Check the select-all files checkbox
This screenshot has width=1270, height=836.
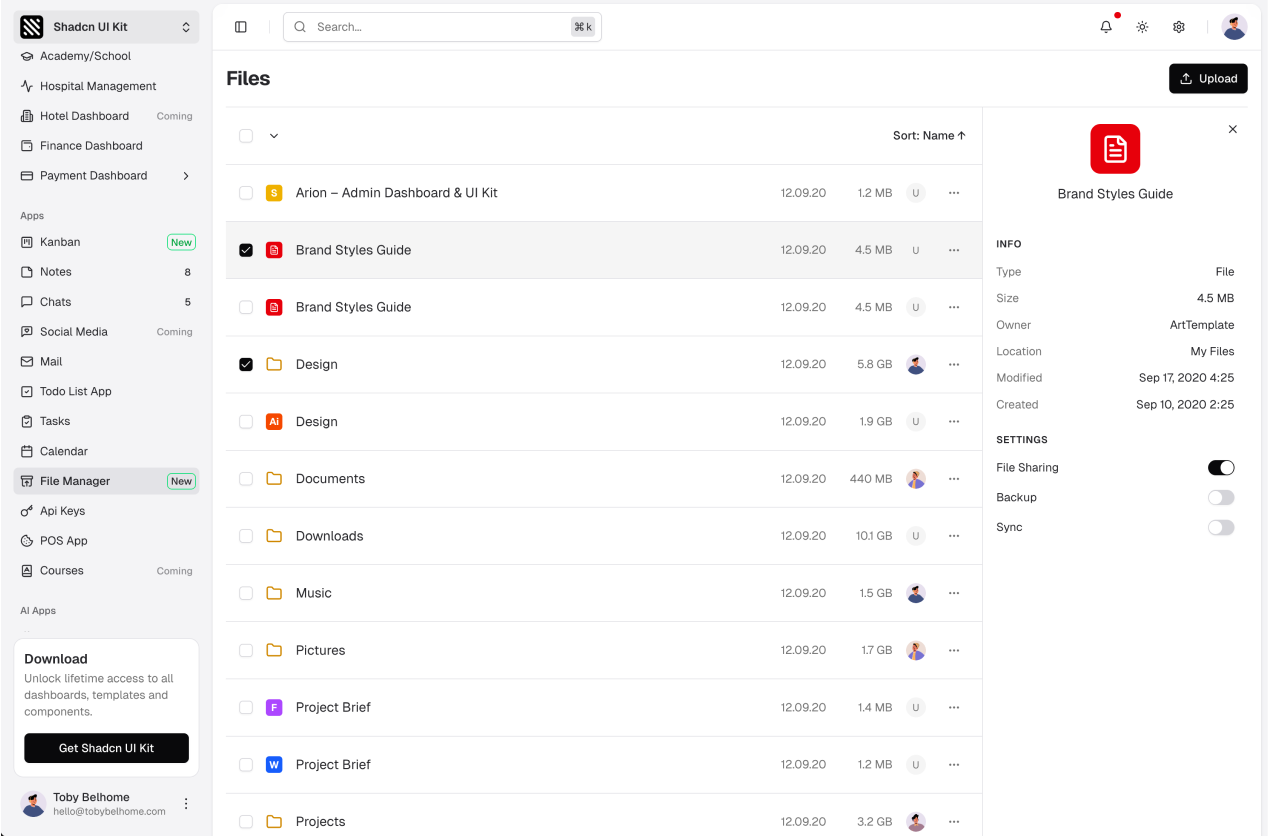coord(246,136)
